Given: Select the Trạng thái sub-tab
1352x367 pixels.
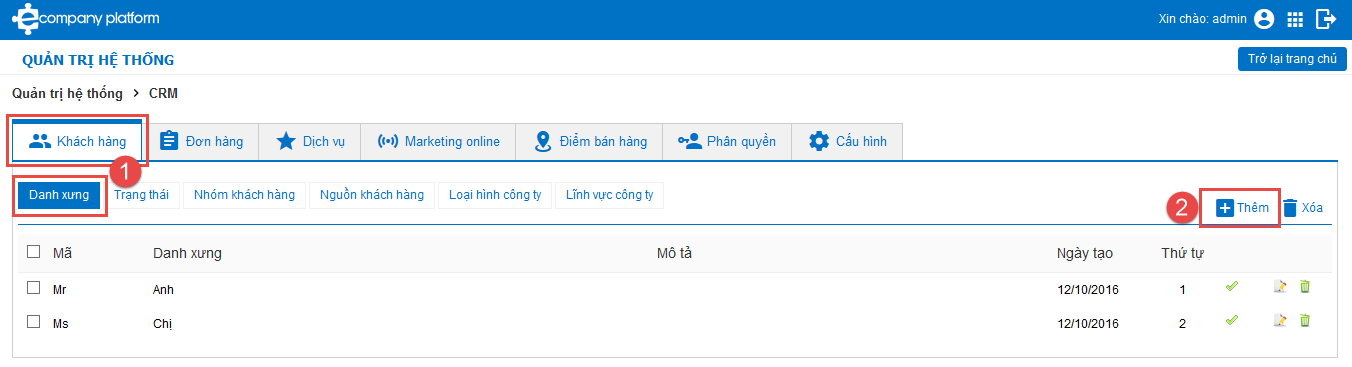Looking at the screenshot, I should (x=141, y=195).
